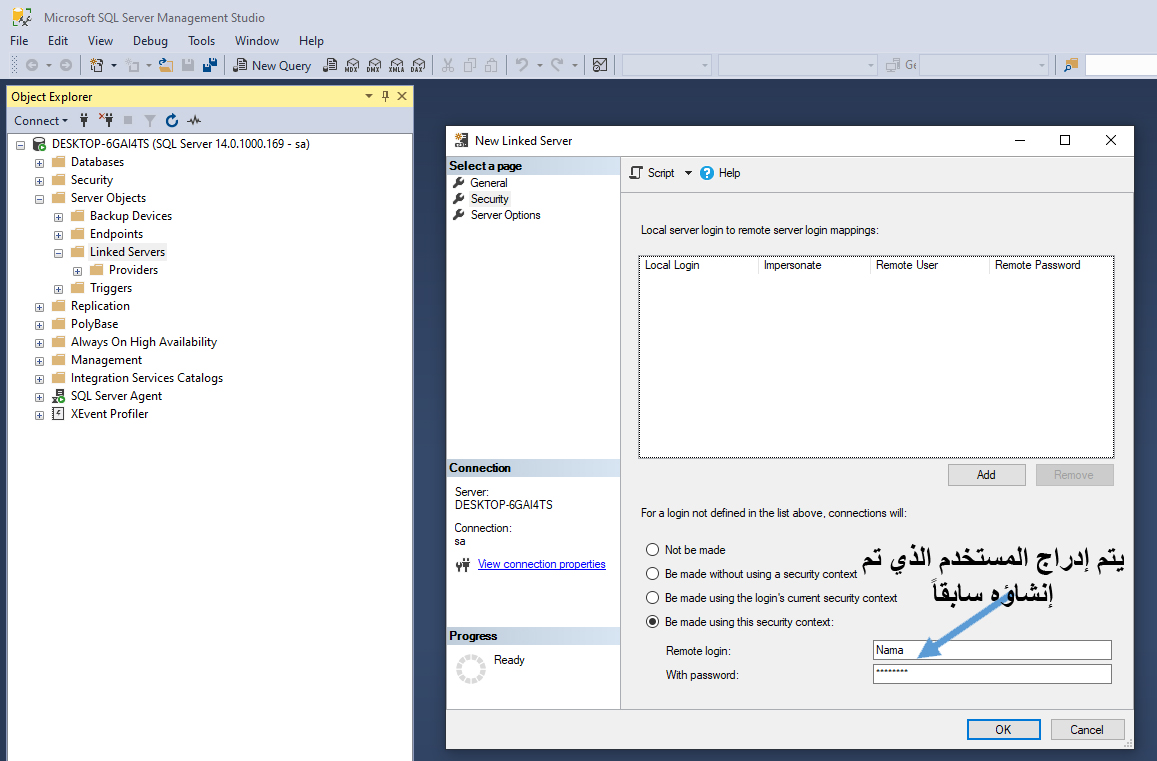Click the Undo arrow icon
This screenshot has width=1157, height=761.
(x=522, y=66)
